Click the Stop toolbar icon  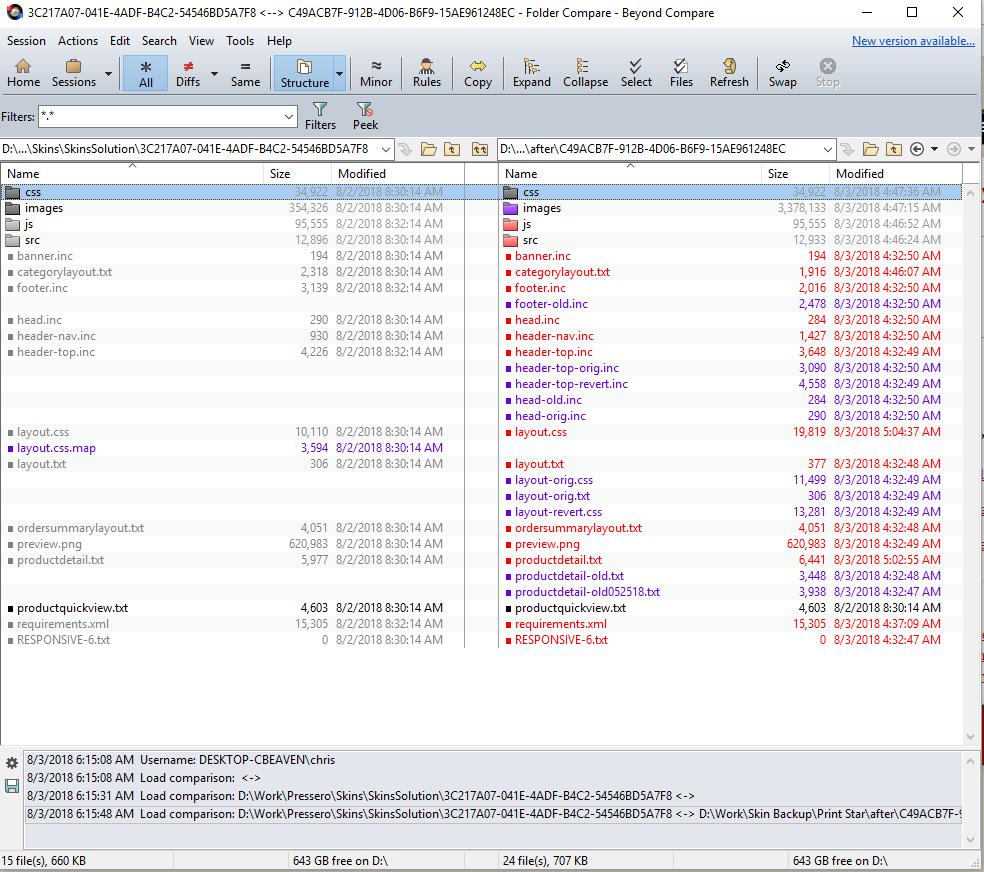[828, 73]
